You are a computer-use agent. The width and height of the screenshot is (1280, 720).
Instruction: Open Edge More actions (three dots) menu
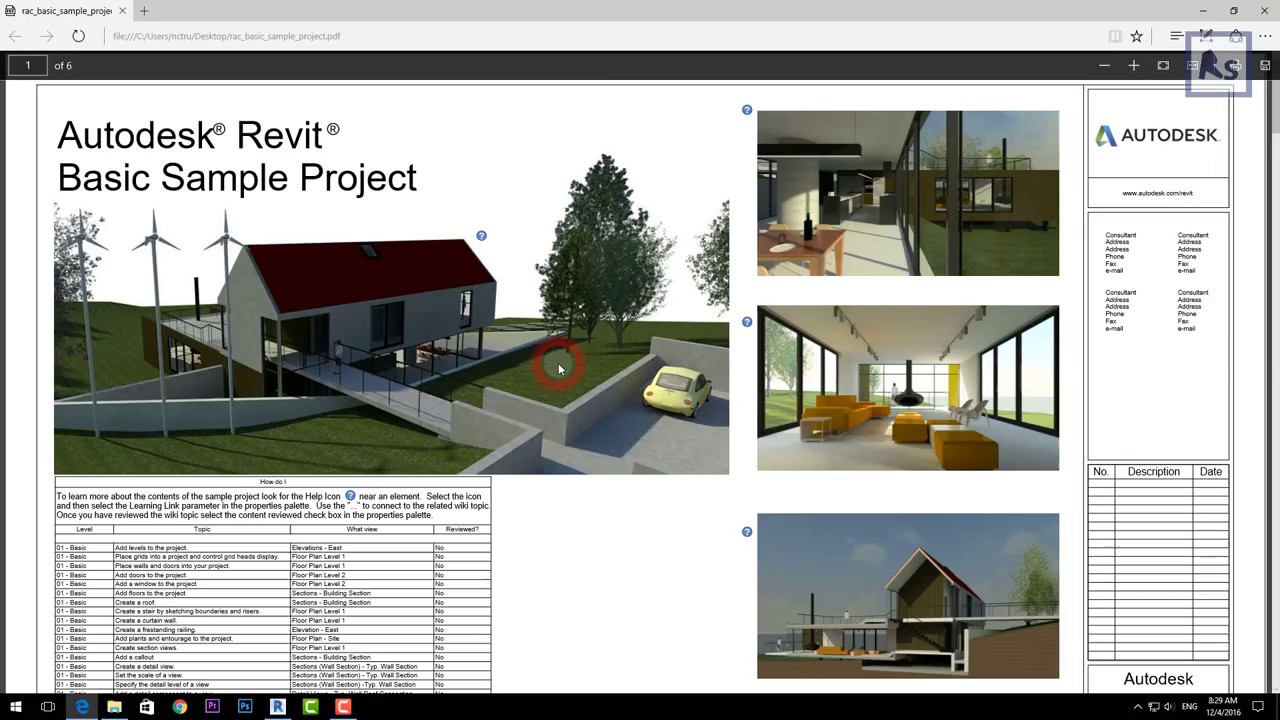tap(1265, 36)
